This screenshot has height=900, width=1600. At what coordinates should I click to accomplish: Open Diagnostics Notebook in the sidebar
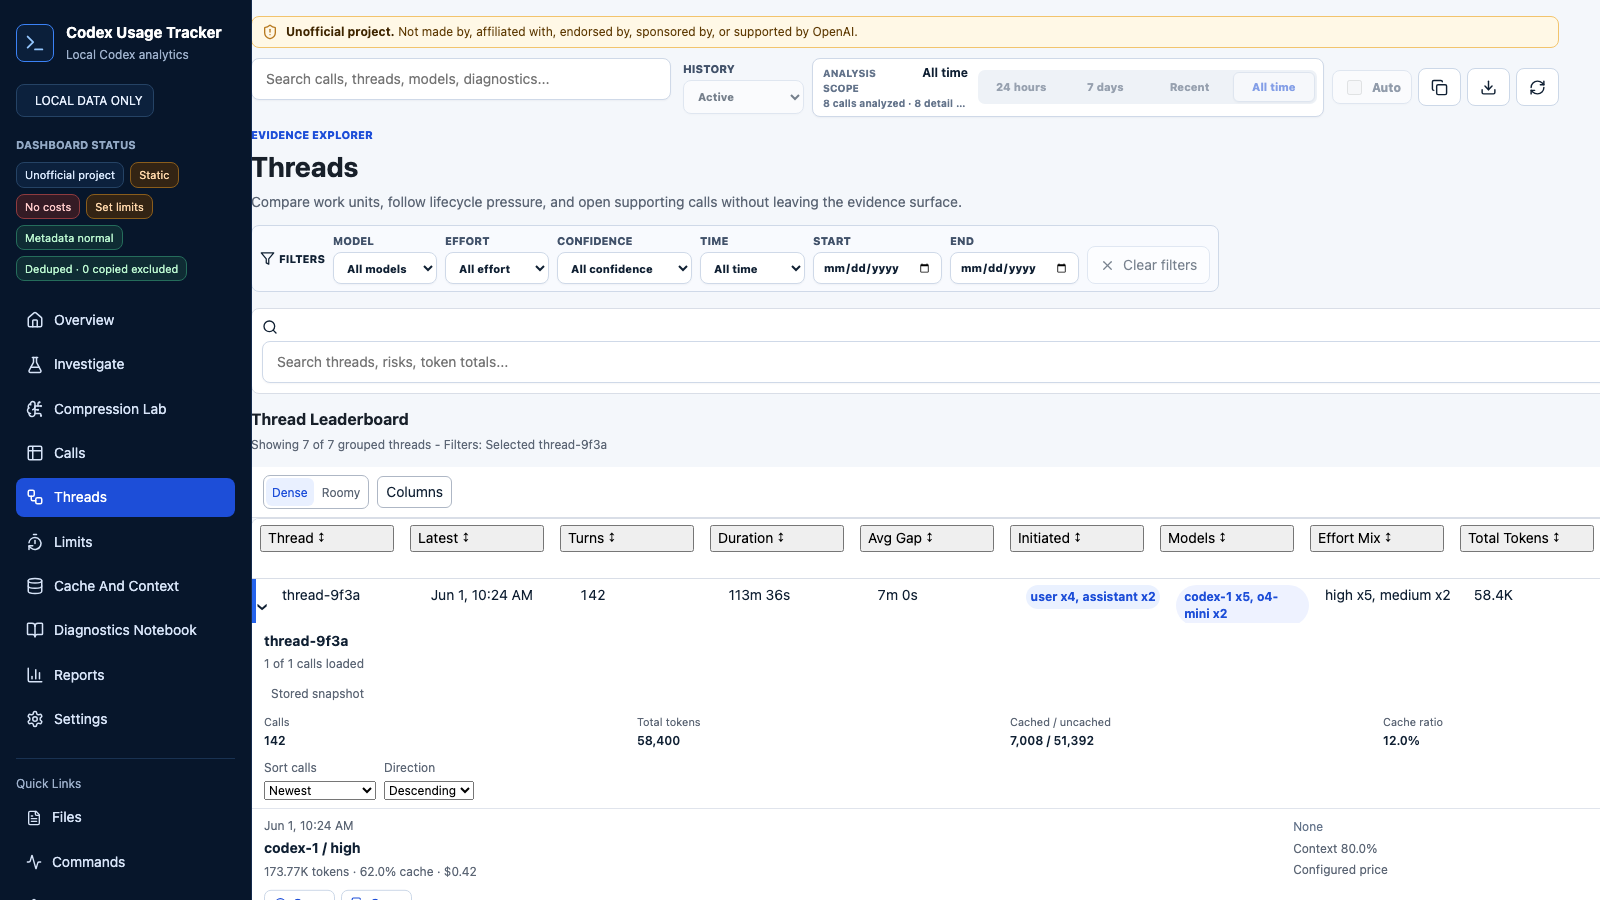pos(125,630)
